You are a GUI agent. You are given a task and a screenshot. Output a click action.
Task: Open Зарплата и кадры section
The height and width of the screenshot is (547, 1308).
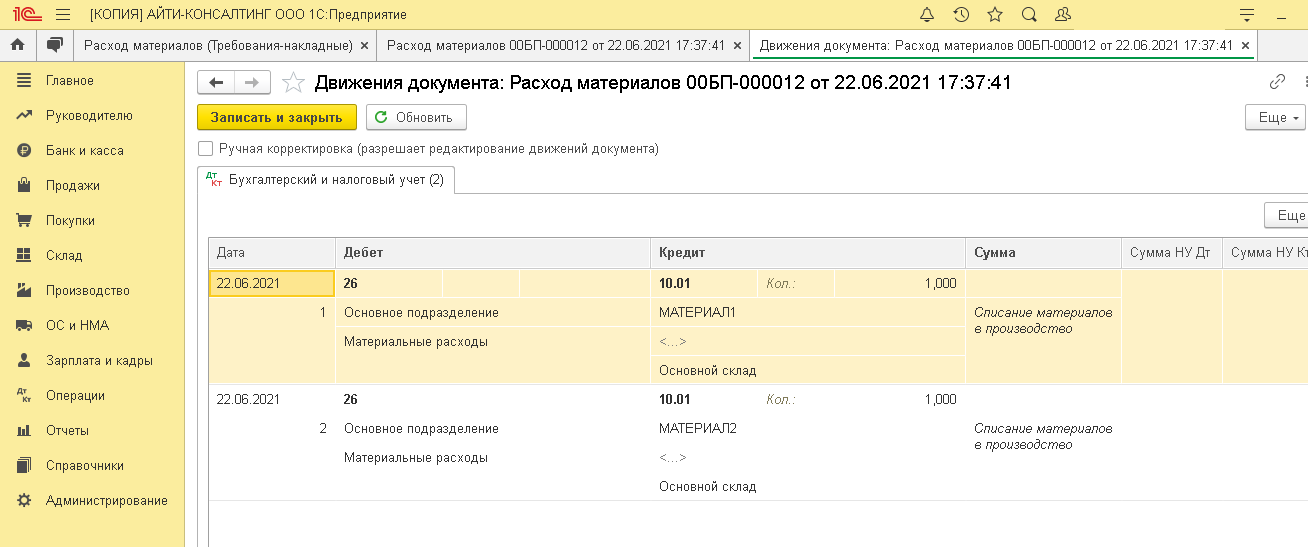pyautogui.click(x=99, y=361)
